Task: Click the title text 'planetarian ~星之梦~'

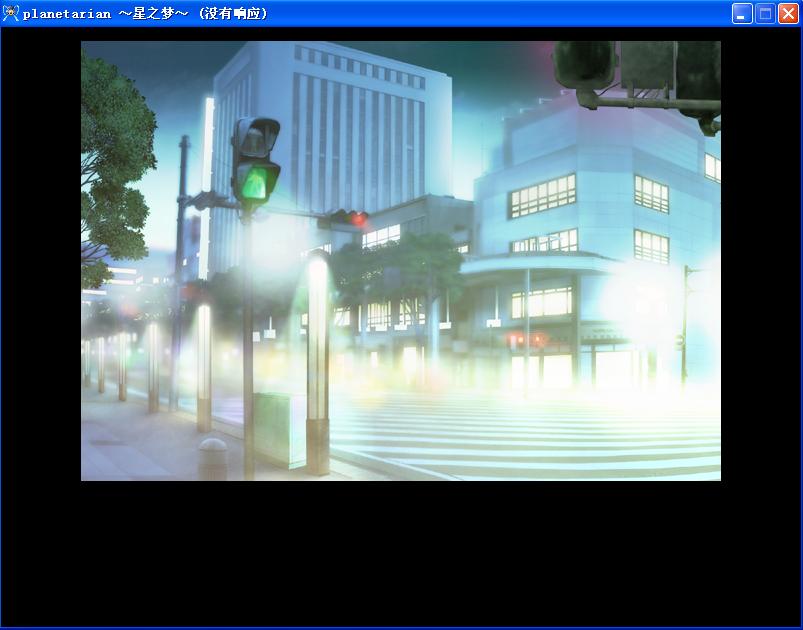Action: point(105,14)
